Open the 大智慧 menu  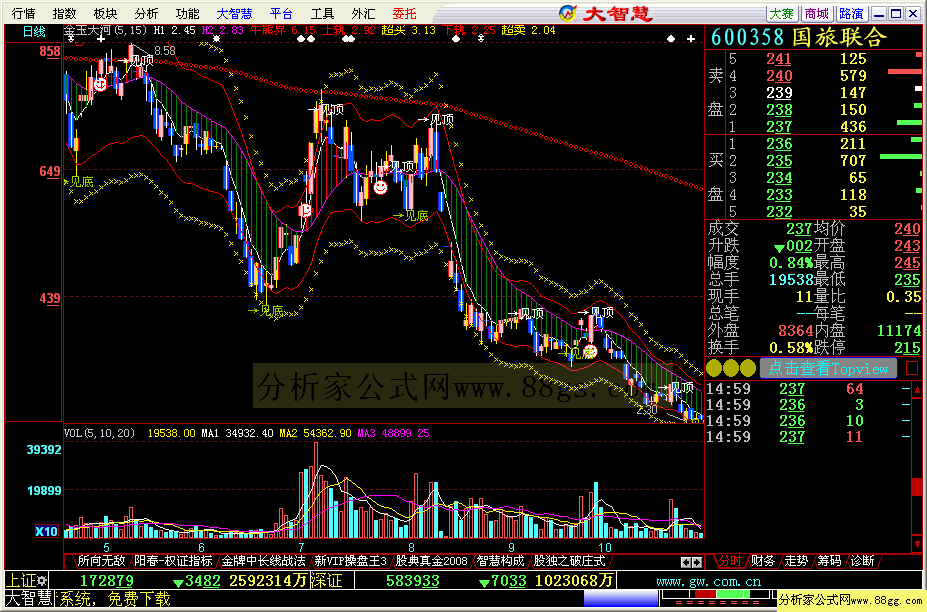(234, 13)
